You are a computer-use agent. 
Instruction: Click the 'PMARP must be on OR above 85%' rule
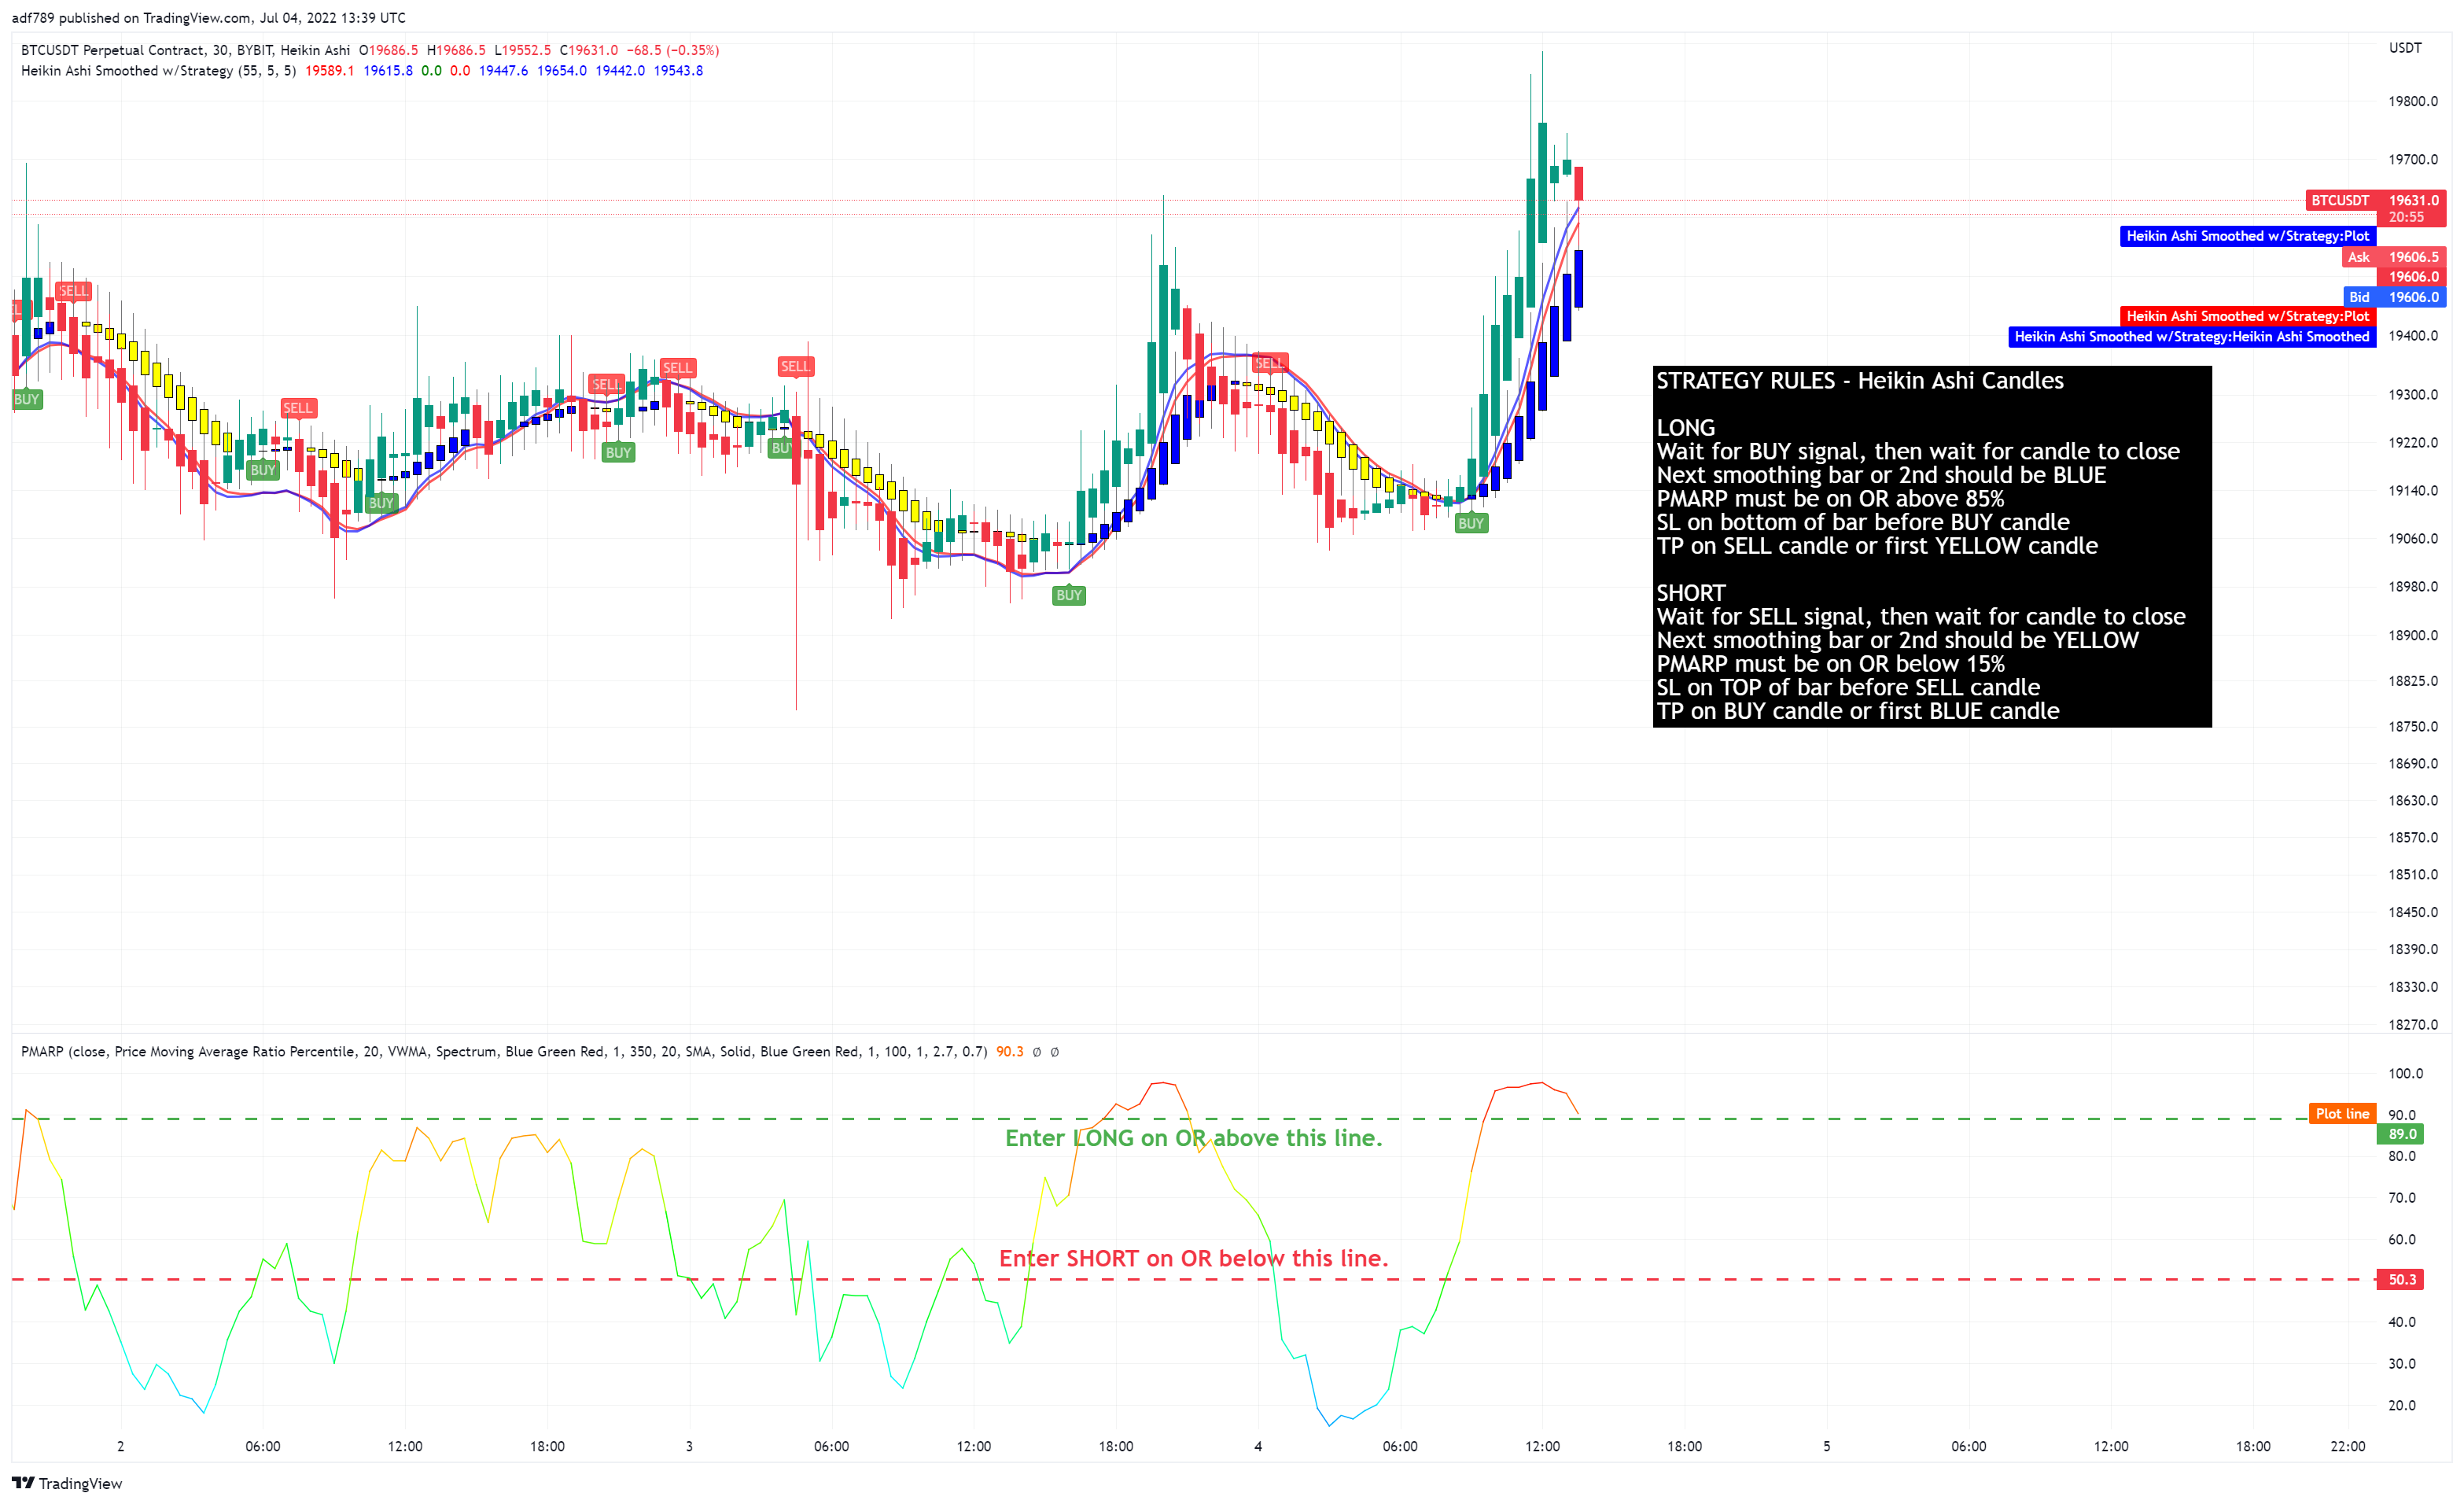point(1831,499)
